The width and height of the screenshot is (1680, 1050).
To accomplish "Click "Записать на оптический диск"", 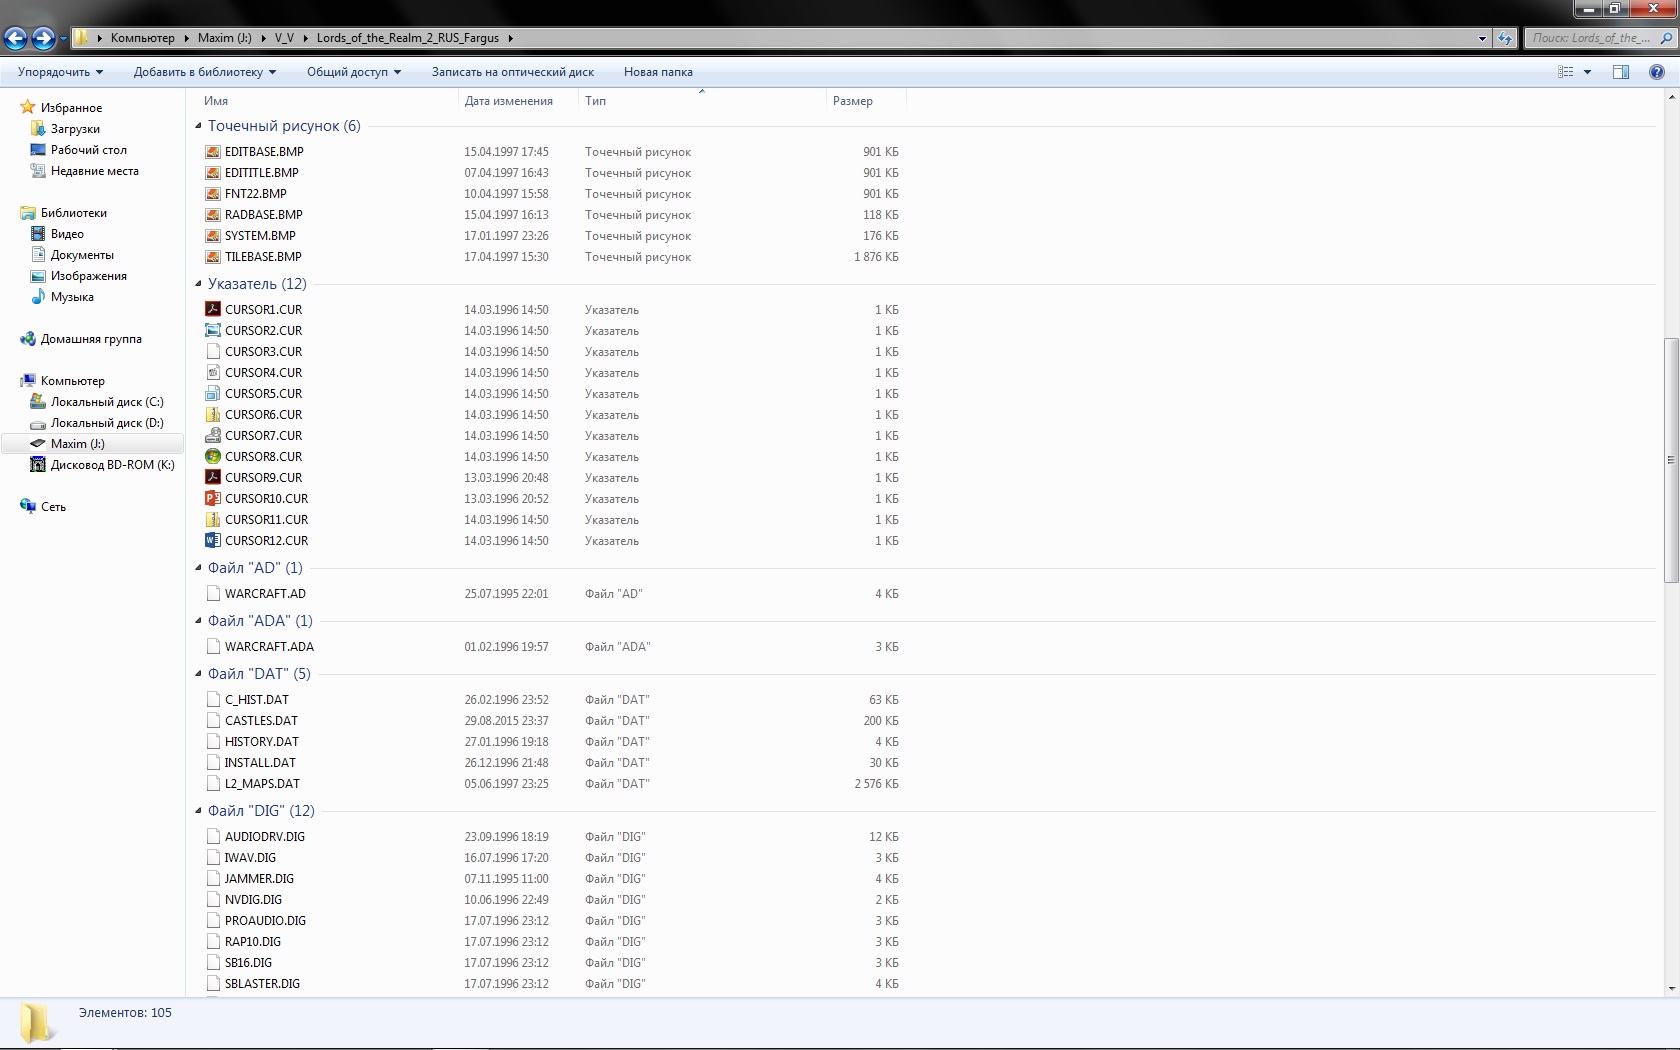I will (x=513, y=72).
